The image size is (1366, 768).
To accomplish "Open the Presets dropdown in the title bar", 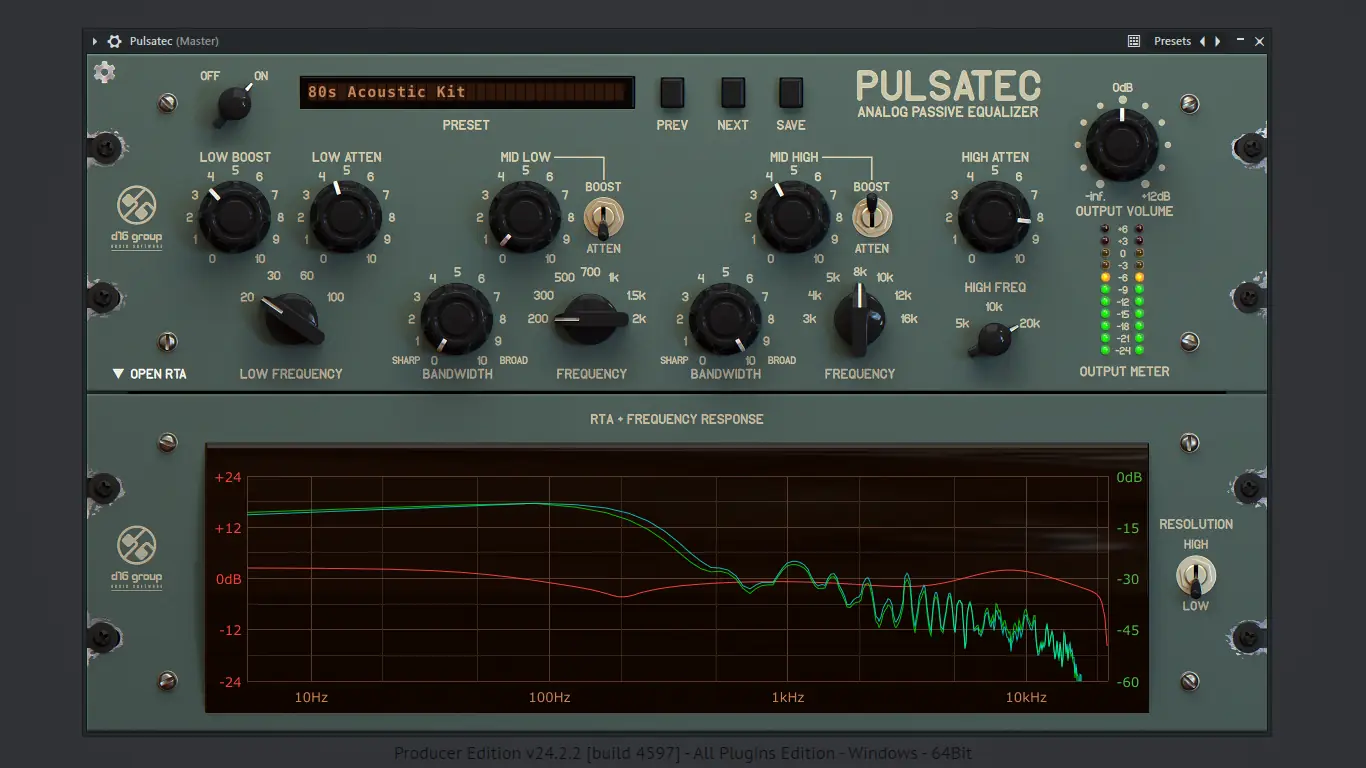I will coord(1171,41).
